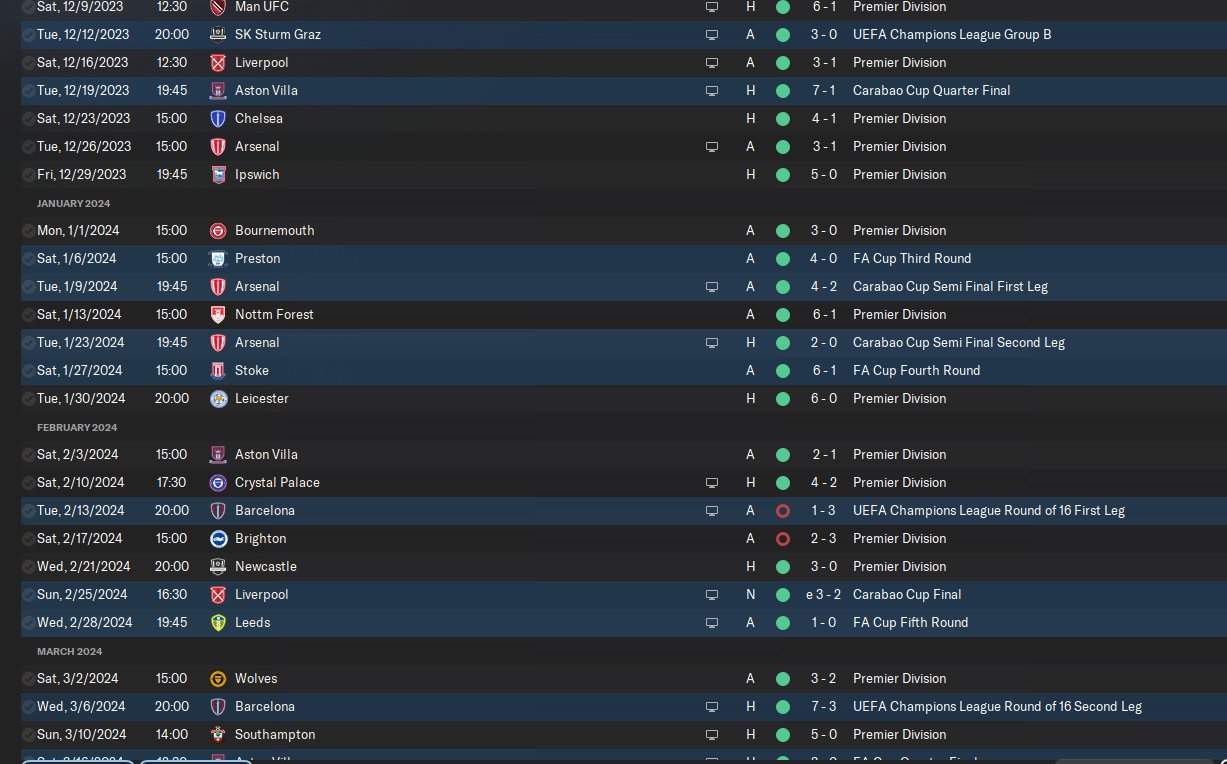The width and height of the screenshot is (1227, 764).
Task: Click the Leeds club badge
Action: (218, 622)
